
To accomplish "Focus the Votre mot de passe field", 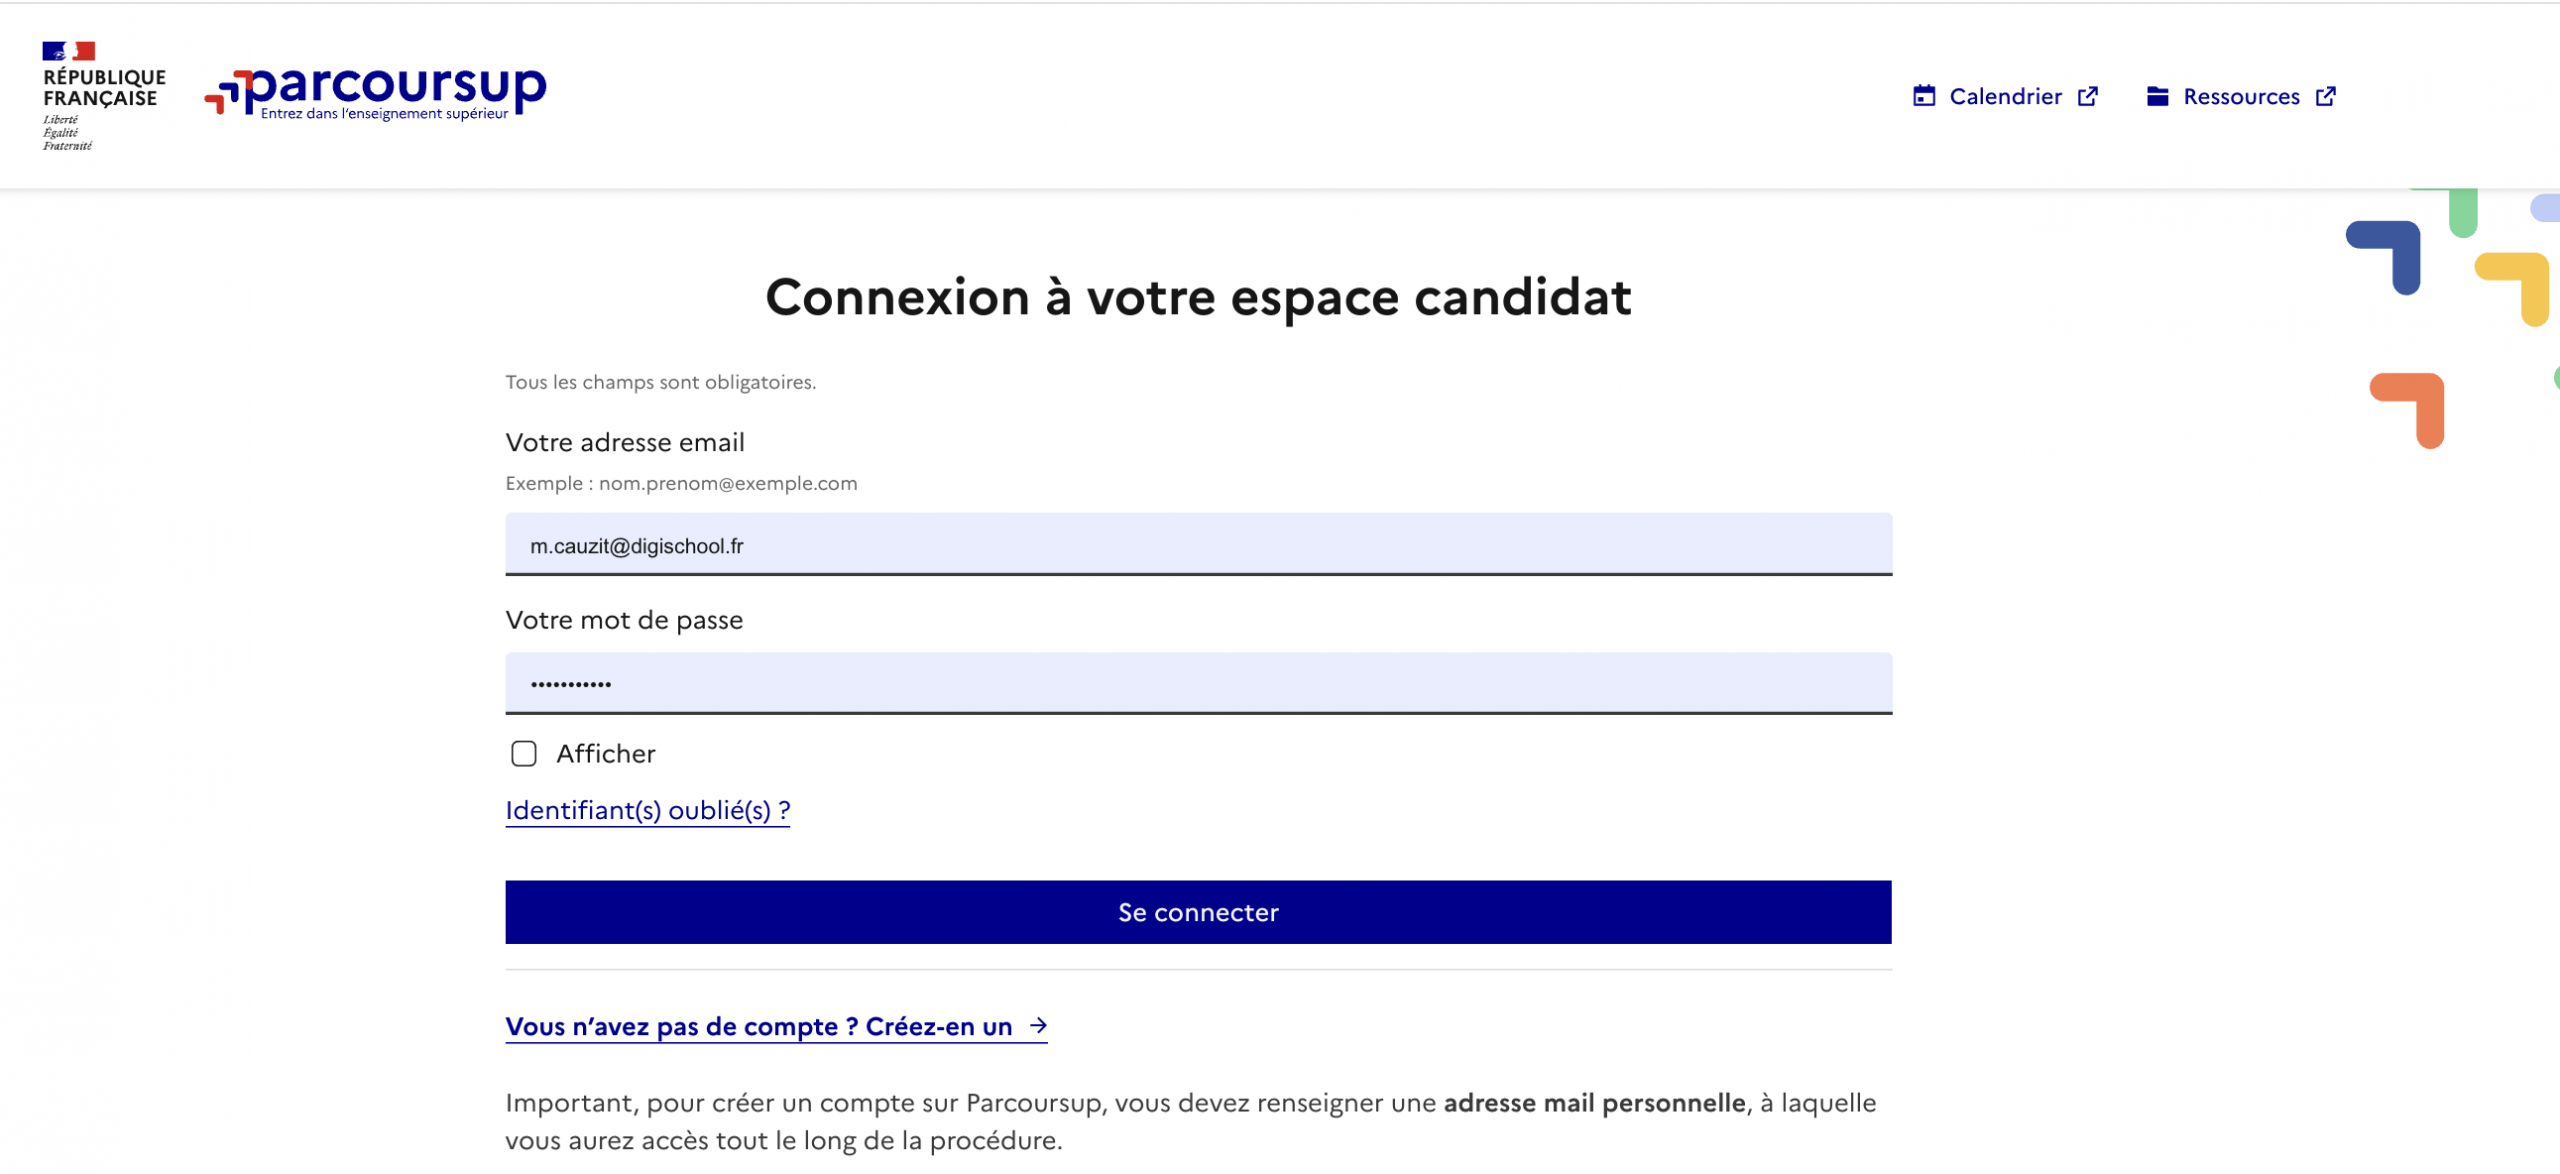I will coord(1198,683).
